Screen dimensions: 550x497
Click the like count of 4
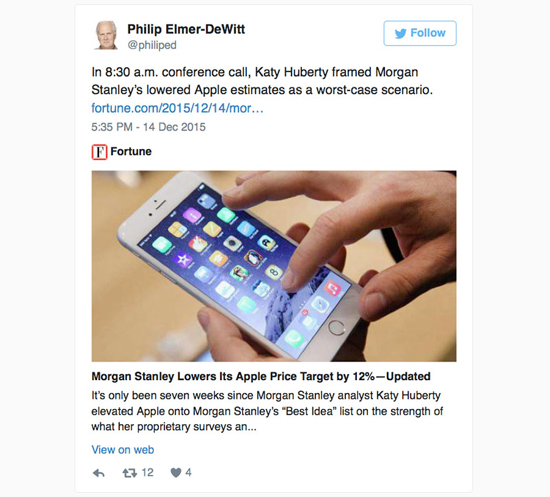coord(188,473)
